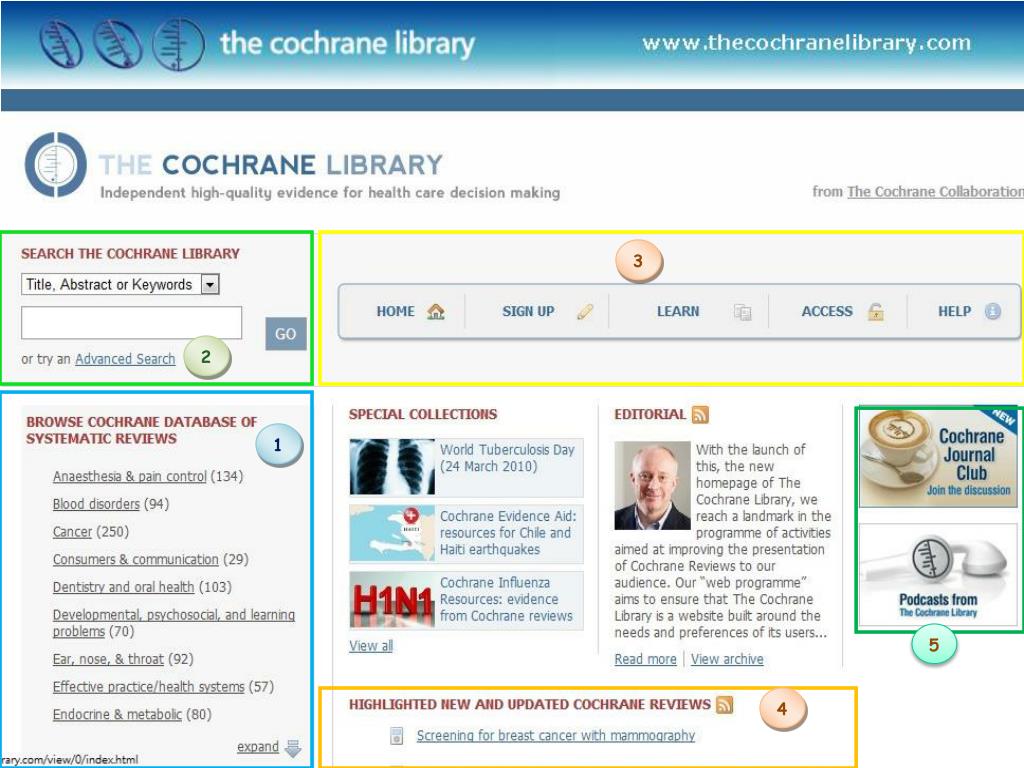Open Podcasts from The Cochrane Library banner
1024x768 pixels.
coord(938,575)
